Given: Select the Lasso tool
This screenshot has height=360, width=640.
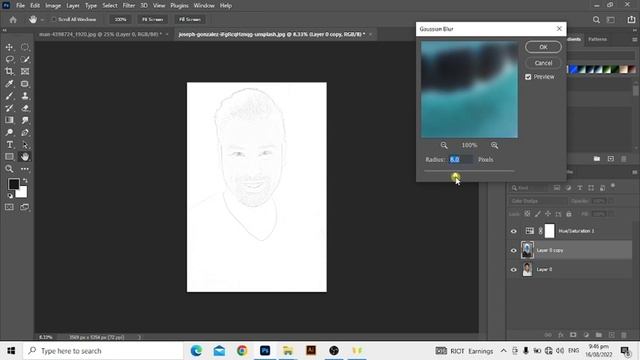Looking at the screenshot, I should tap(9, 60).
